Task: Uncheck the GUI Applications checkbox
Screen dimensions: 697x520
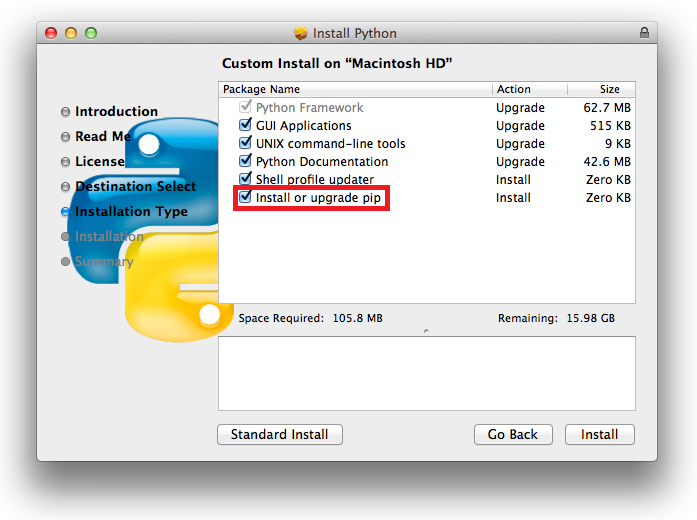Action: (245, 124)
